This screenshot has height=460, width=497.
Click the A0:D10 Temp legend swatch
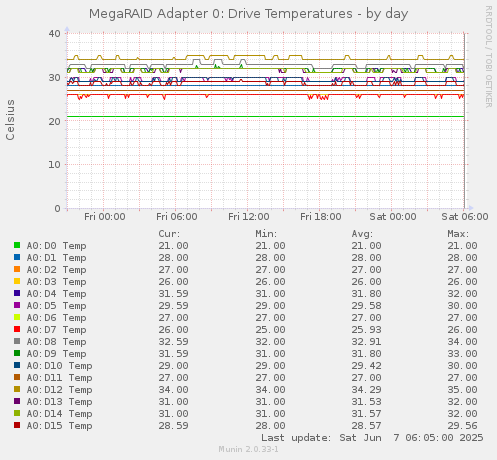(x=17, y=365)
